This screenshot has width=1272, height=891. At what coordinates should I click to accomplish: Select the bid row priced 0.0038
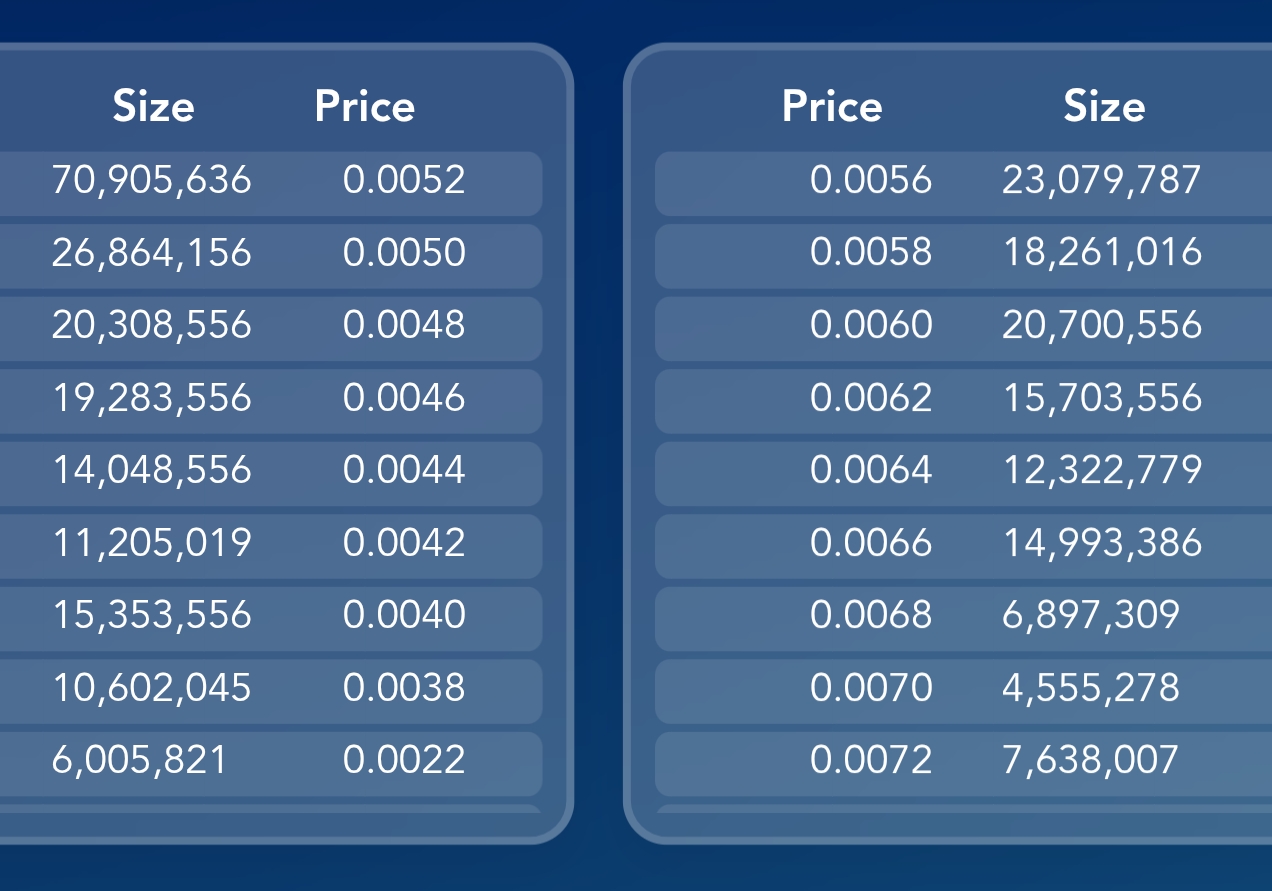(270, 691)
